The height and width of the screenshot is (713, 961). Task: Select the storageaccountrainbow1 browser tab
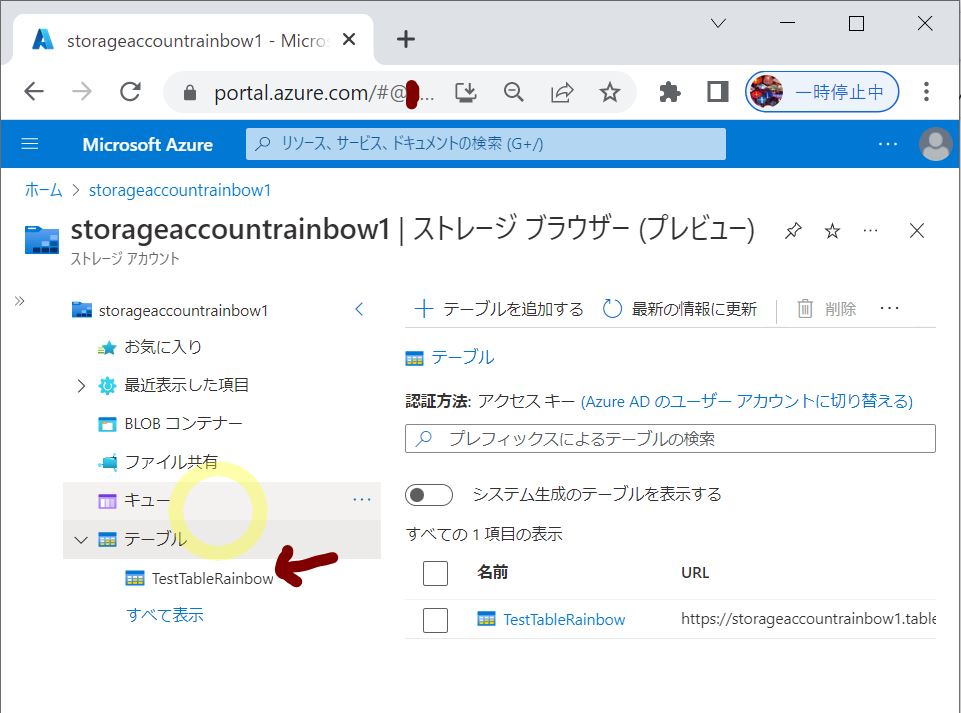(193, 40)
